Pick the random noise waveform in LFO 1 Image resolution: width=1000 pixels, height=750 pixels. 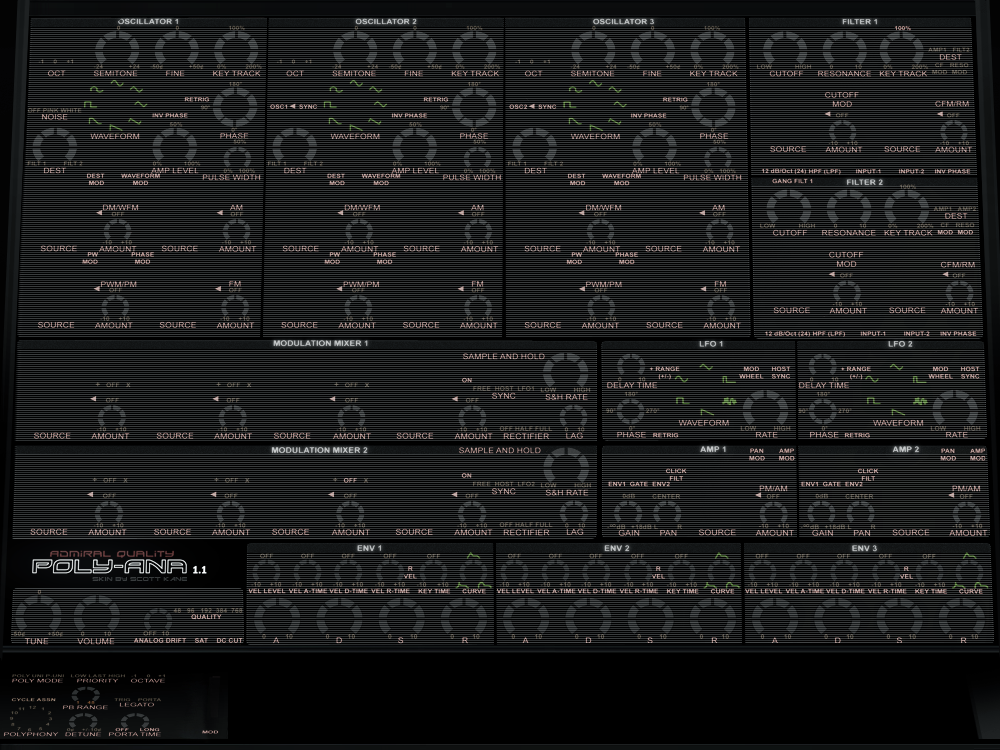pyautogui.click(x=729, y=401)
